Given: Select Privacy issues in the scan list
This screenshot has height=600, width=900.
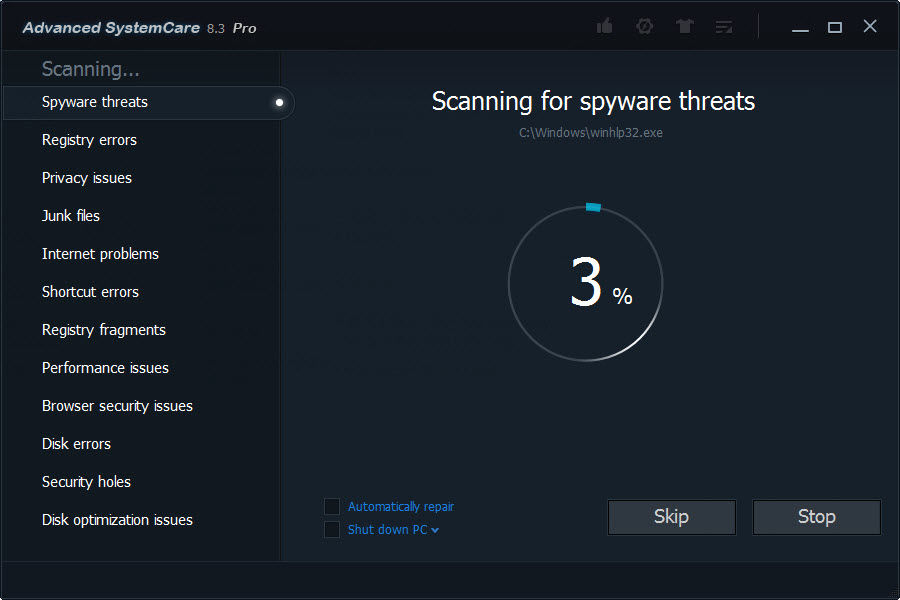Looking at the screenshot, I should coord(87,178).
